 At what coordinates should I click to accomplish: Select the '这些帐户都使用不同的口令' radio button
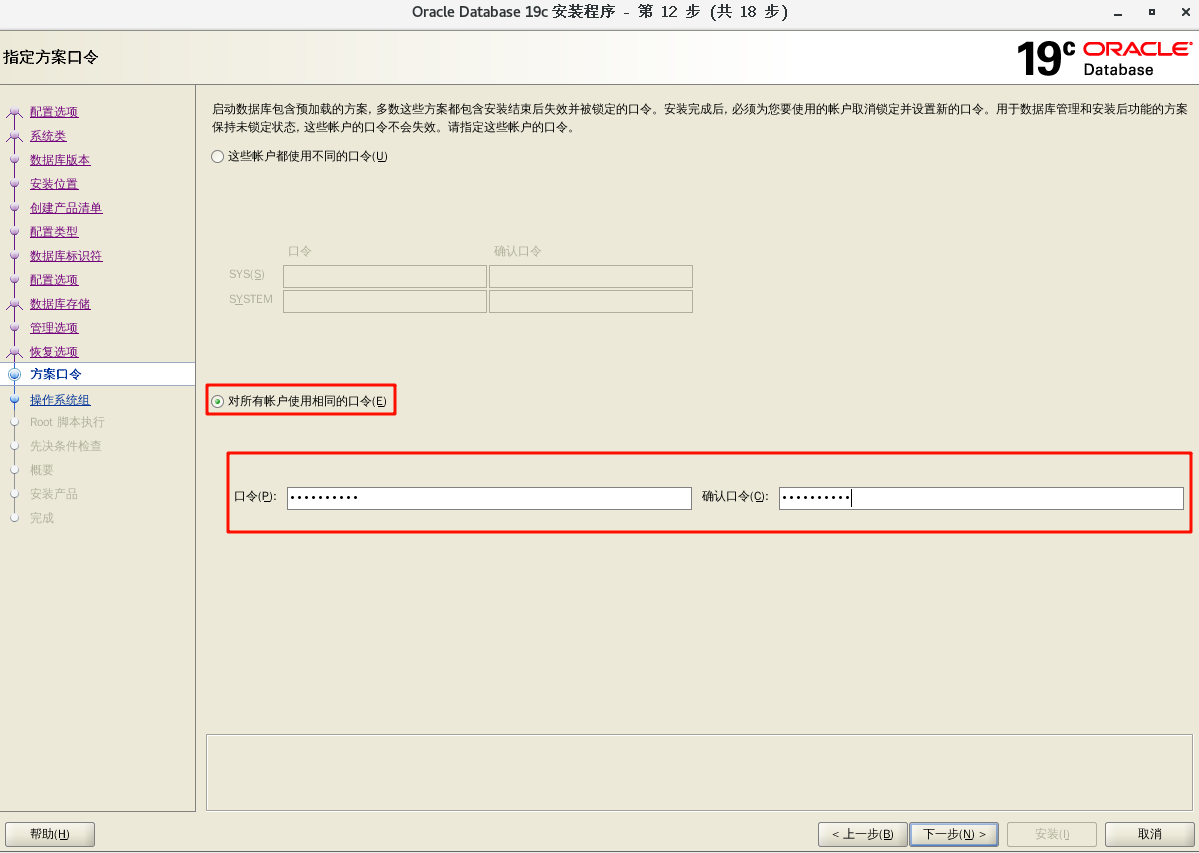[x=217, y=157]
